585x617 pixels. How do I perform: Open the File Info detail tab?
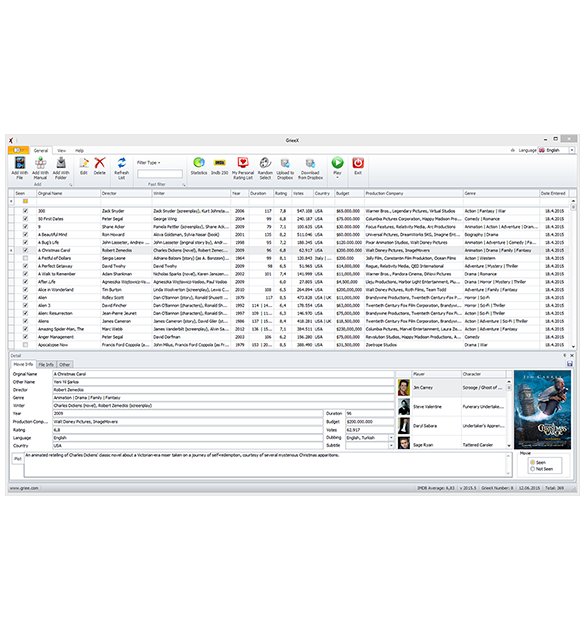coord(46,364)
